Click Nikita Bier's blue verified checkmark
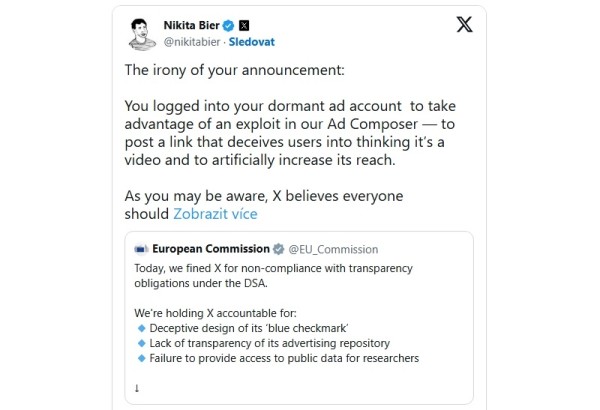 (228, 26)
